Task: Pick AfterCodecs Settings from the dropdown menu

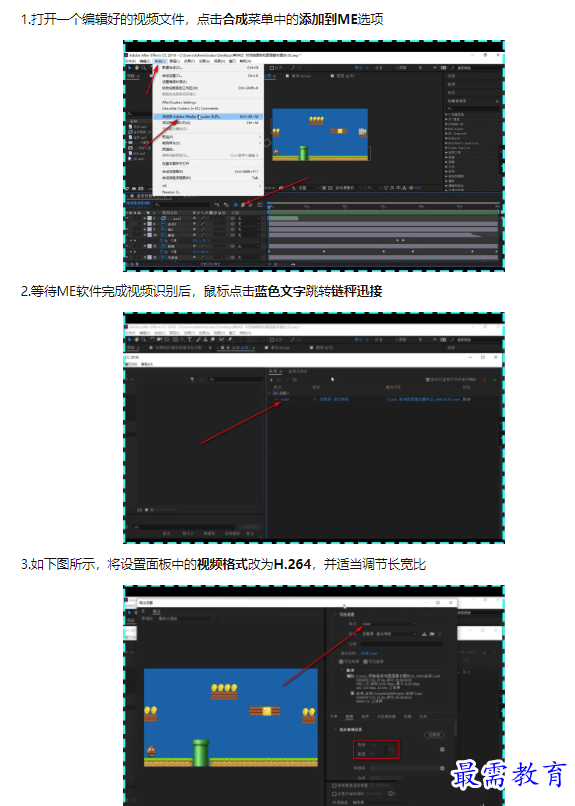Action: 179,102
